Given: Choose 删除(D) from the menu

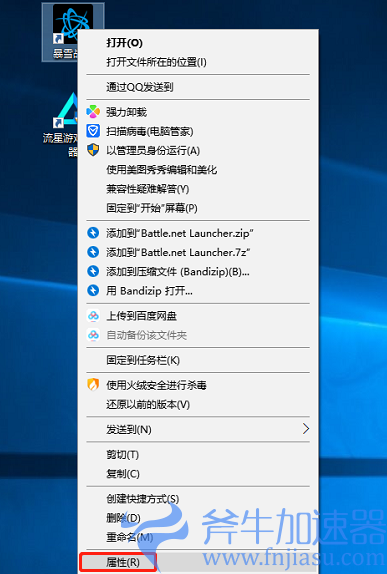Looking at the screenshot, I should pos(198,518).
